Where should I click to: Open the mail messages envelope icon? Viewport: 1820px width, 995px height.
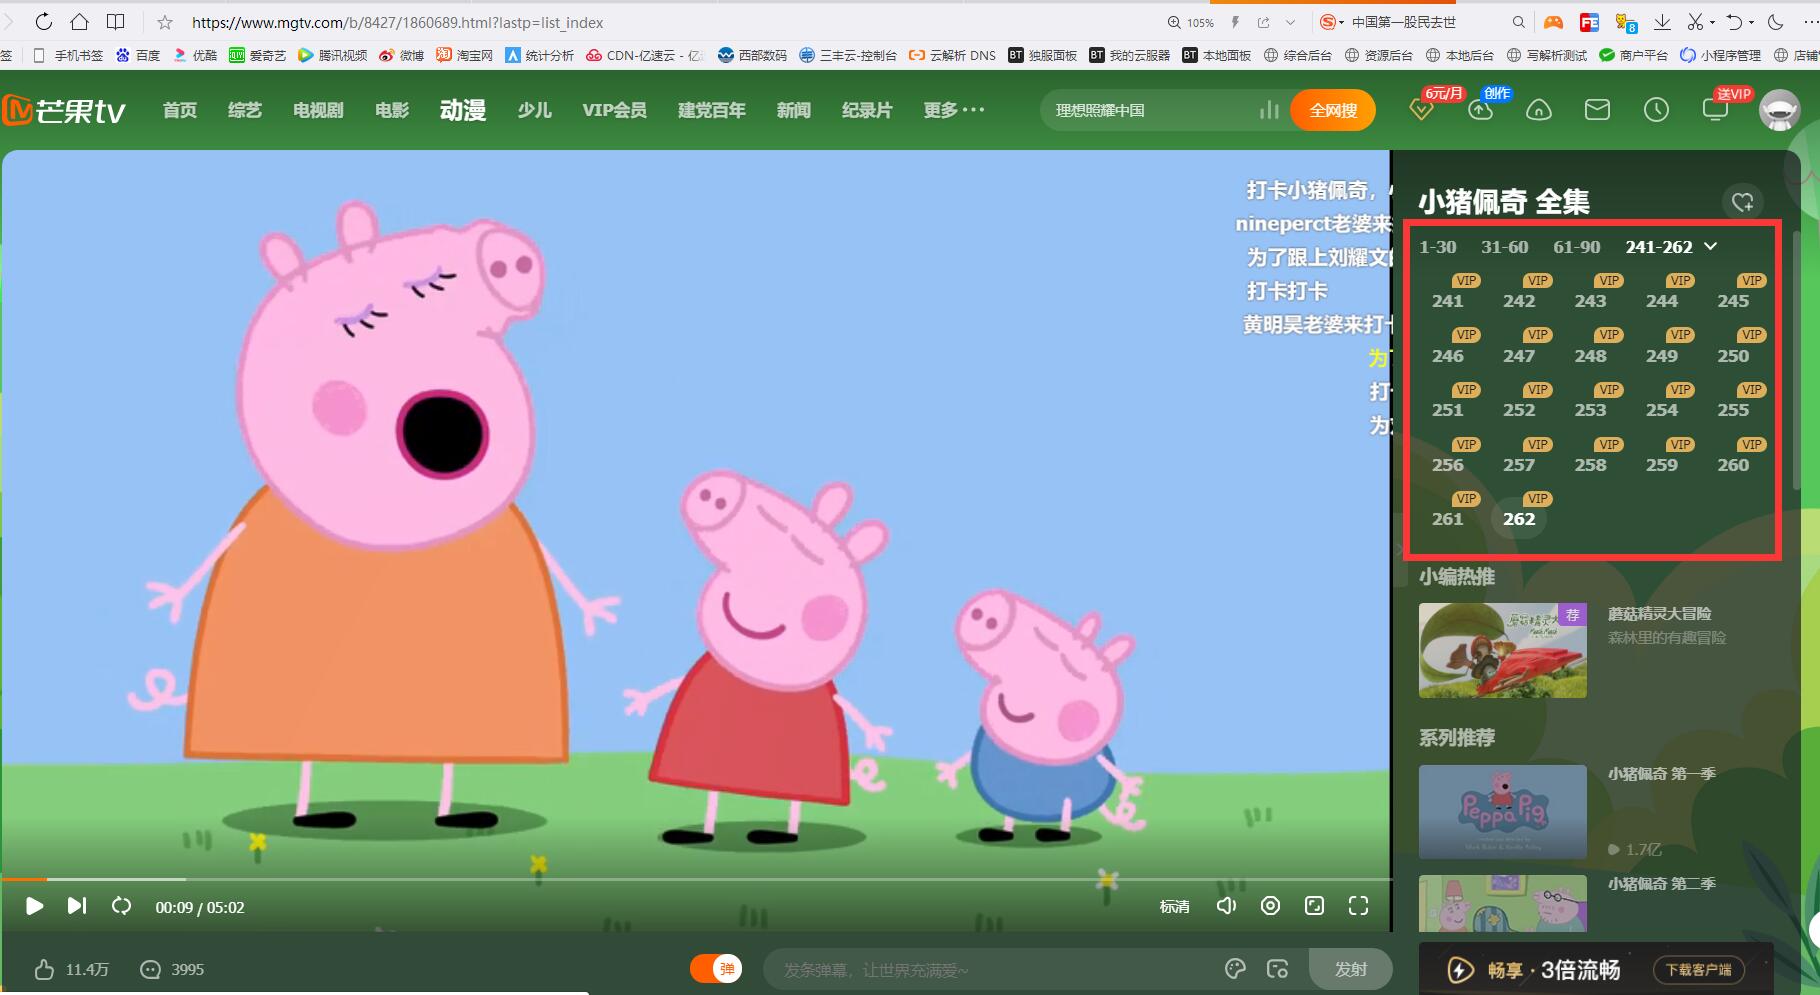coord(1598,109)
